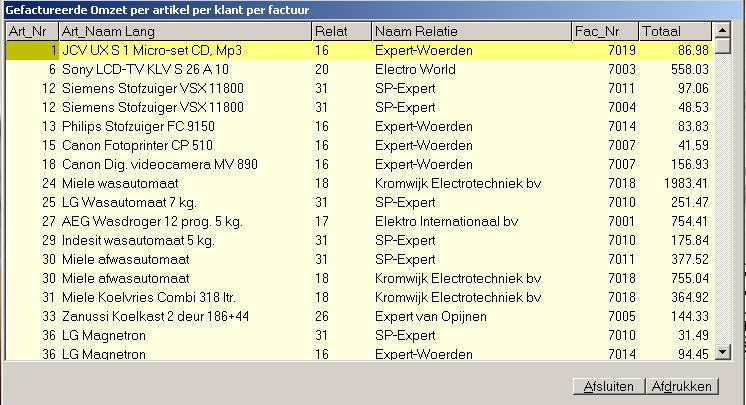This screenshot has width=746, height=405.
Task: Click Elektro Internationaal bv cell
Action: (446, 222)
